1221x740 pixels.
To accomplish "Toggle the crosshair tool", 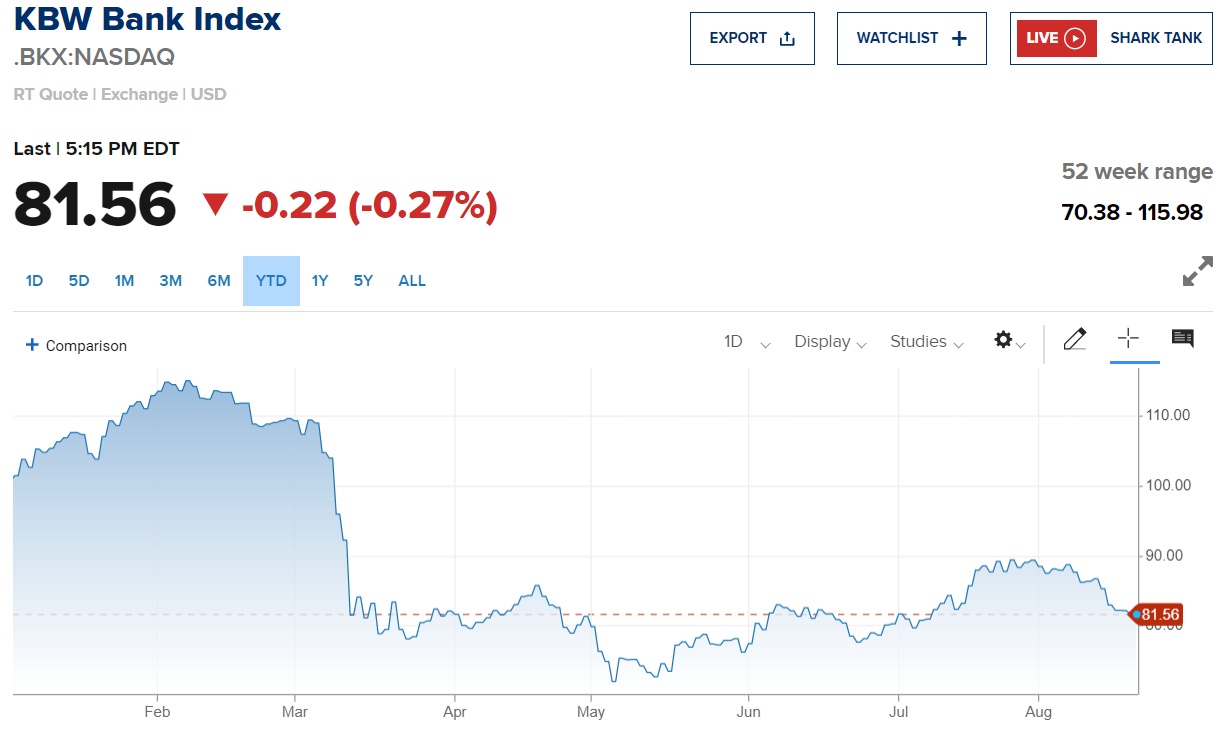I will [x=1128, y=338].
